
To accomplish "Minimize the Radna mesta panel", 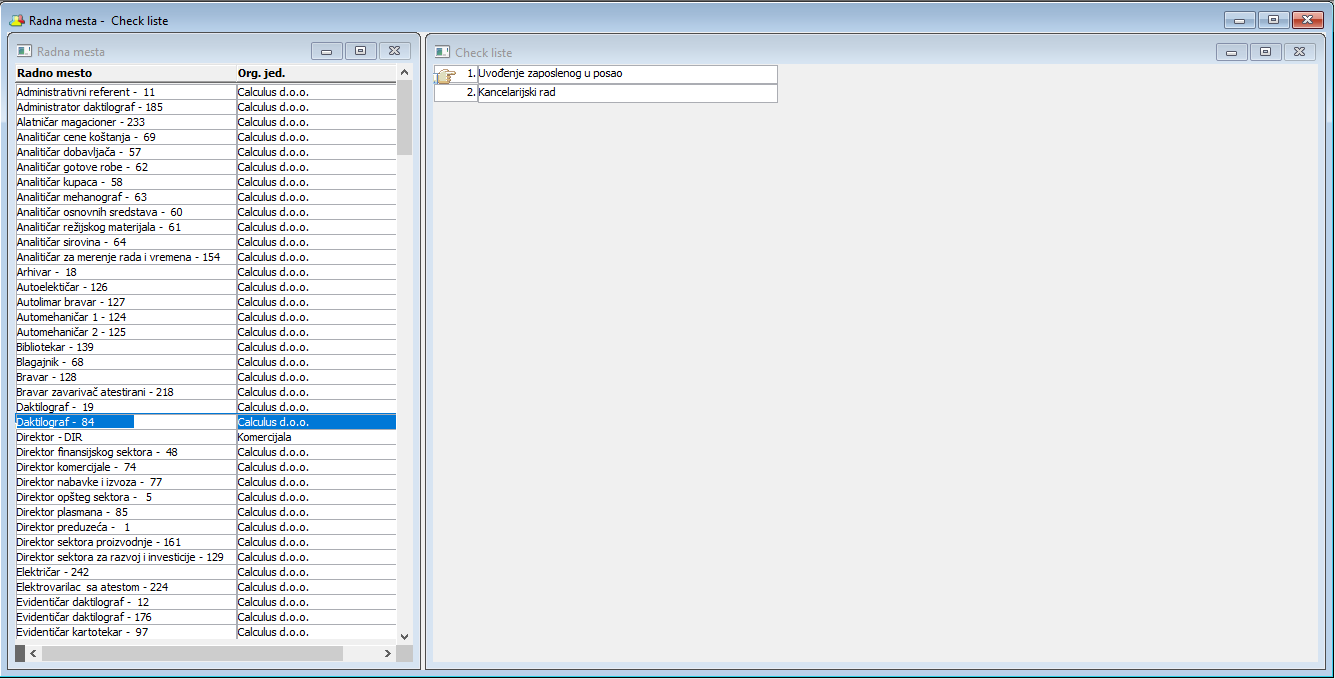I will 326,51.
